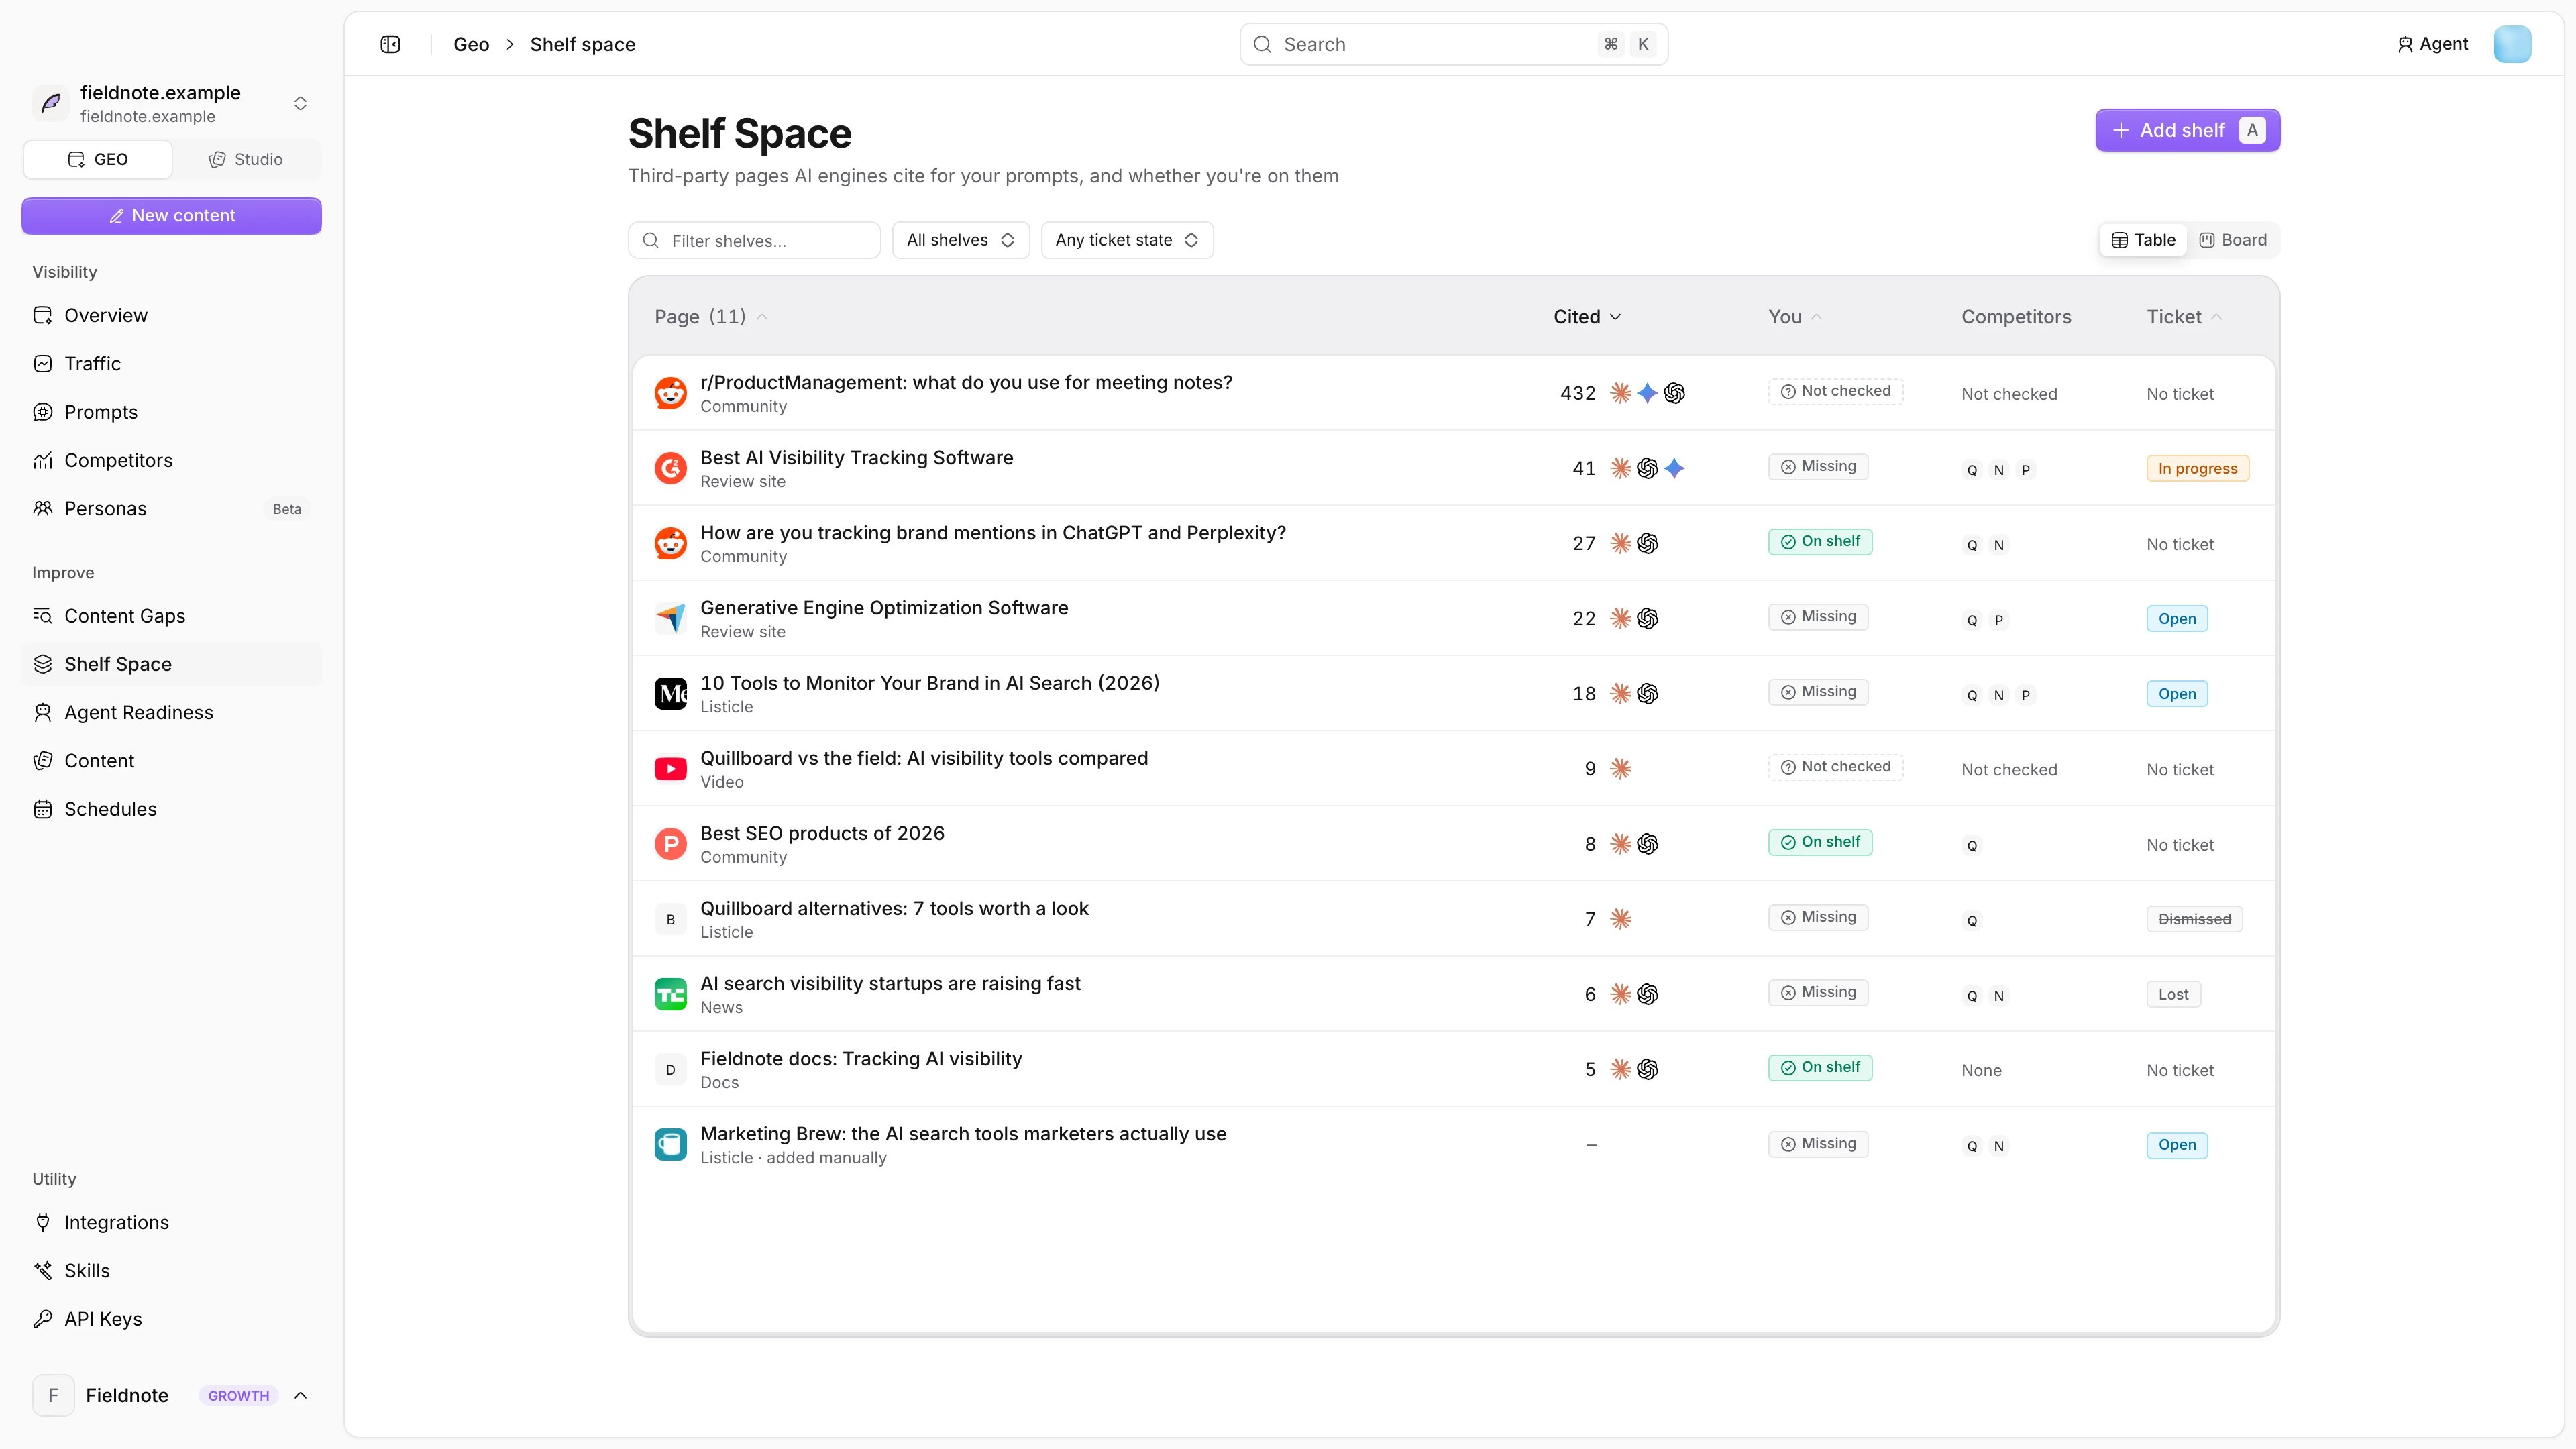Click the TechCrunch icon on AI startups row
The height and width of the screenshot is (1449, 2576).
[x=670, y=994]
